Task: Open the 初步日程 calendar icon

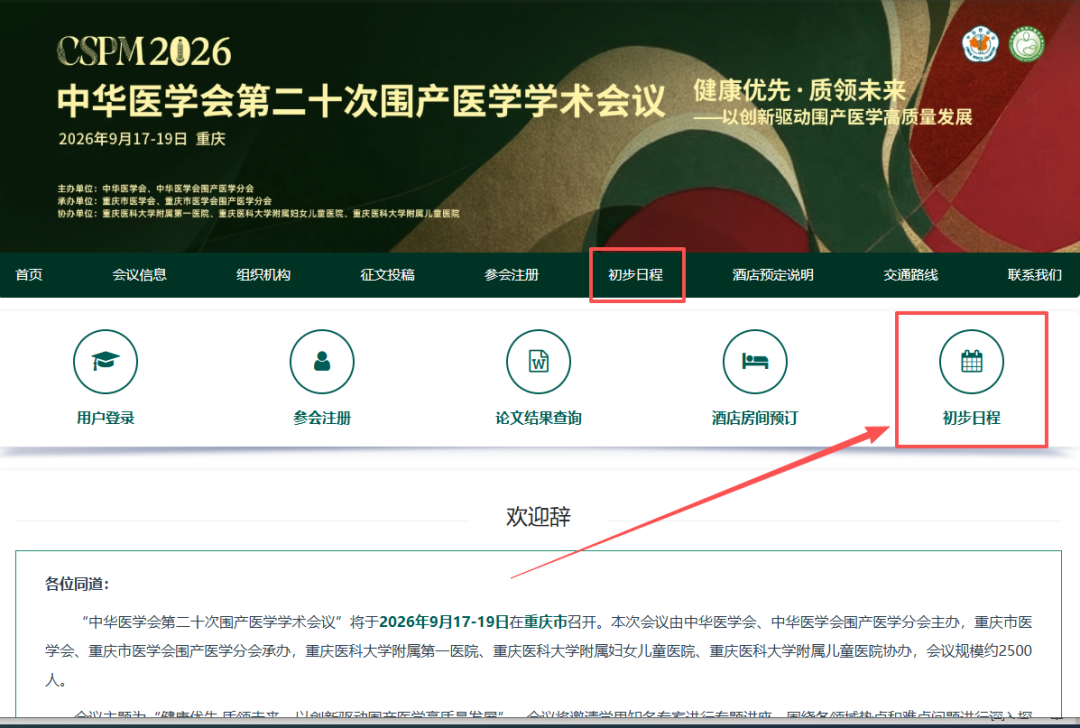Action: (971, 362)
